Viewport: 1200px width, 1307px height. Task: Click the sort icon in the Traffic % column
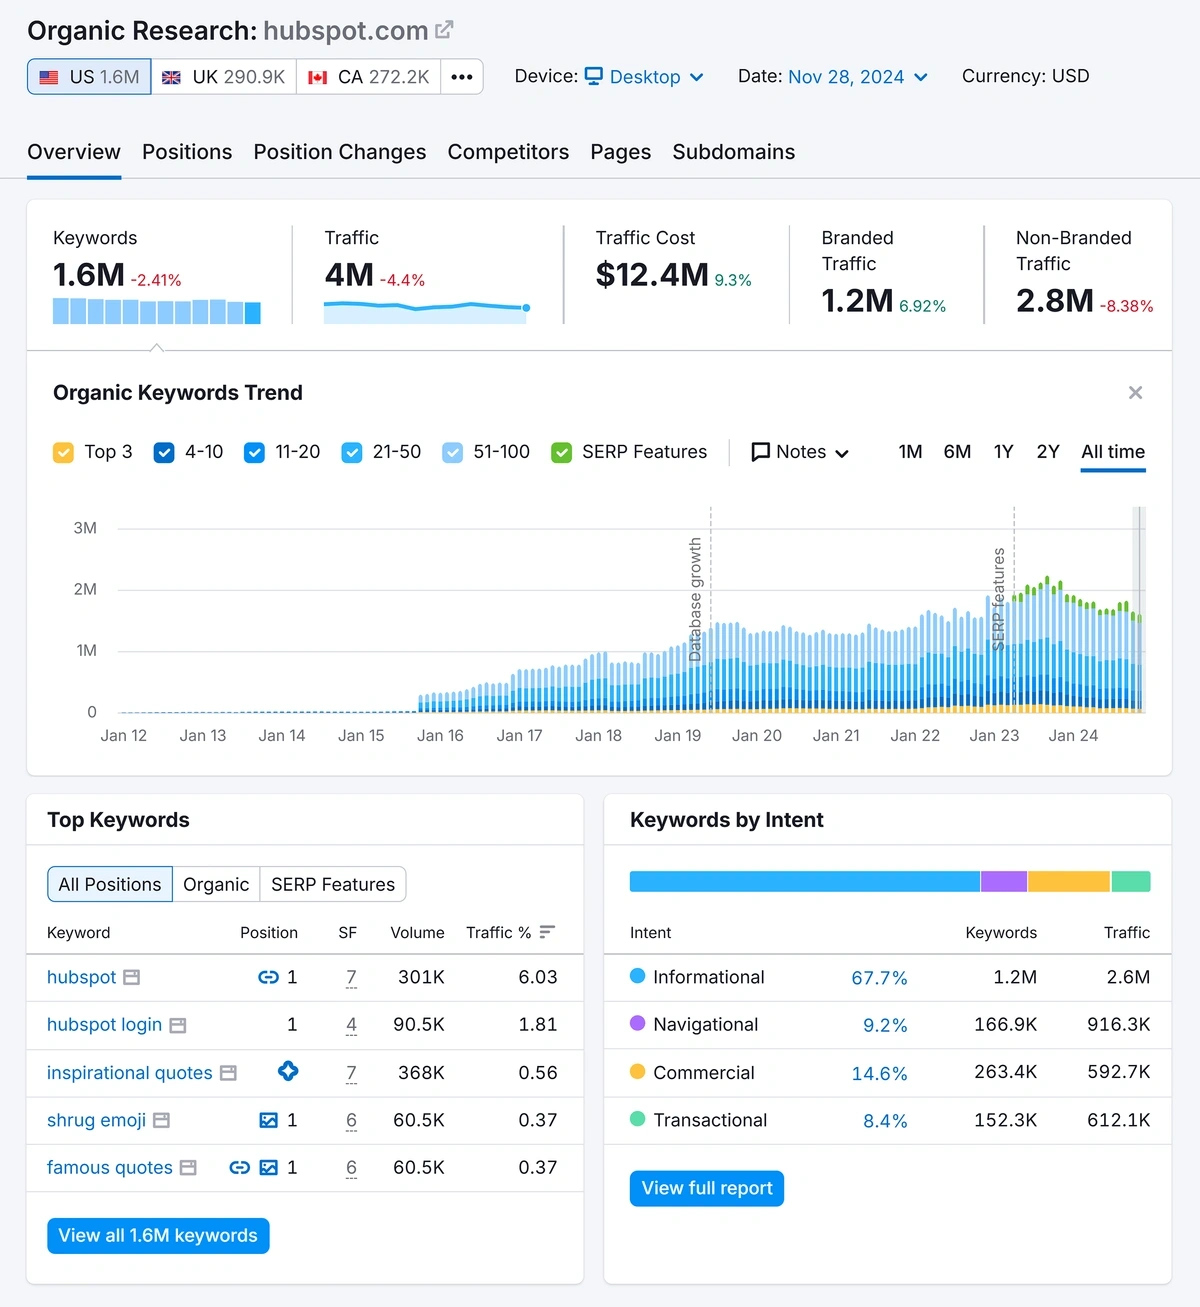(546, 931)
